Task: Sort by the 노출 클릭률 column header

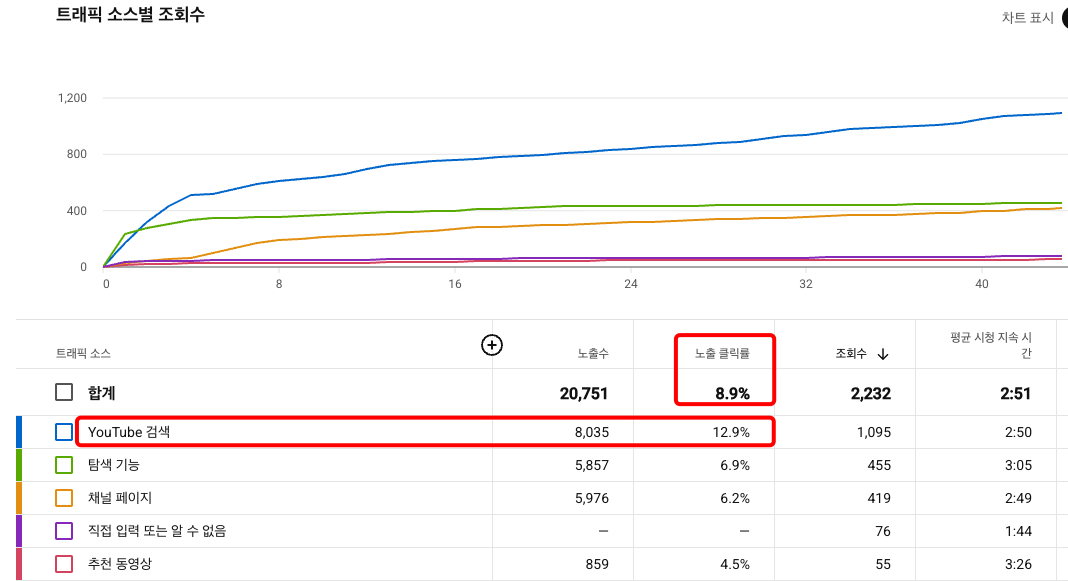Action: click(x=722, y=354)
